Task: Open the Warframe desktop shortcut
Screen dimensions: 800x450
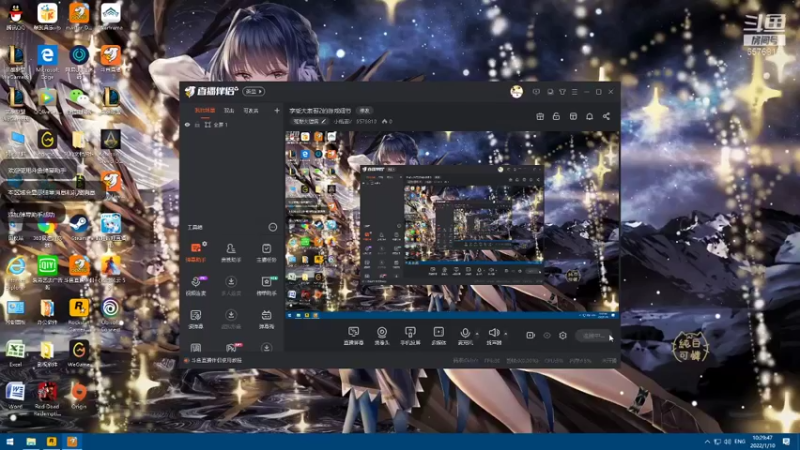Action: pyautogui.click(x=111, y=17)
